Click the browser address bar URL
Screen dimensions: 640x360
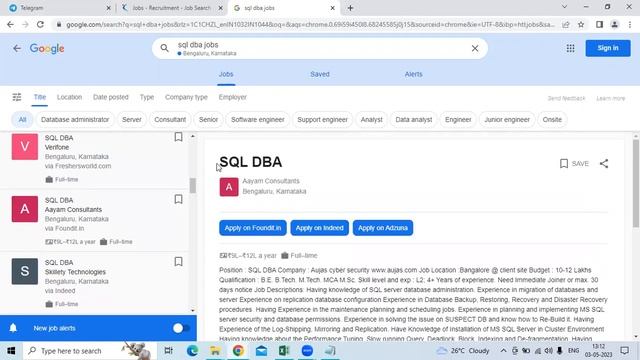(x=310, y=24)
